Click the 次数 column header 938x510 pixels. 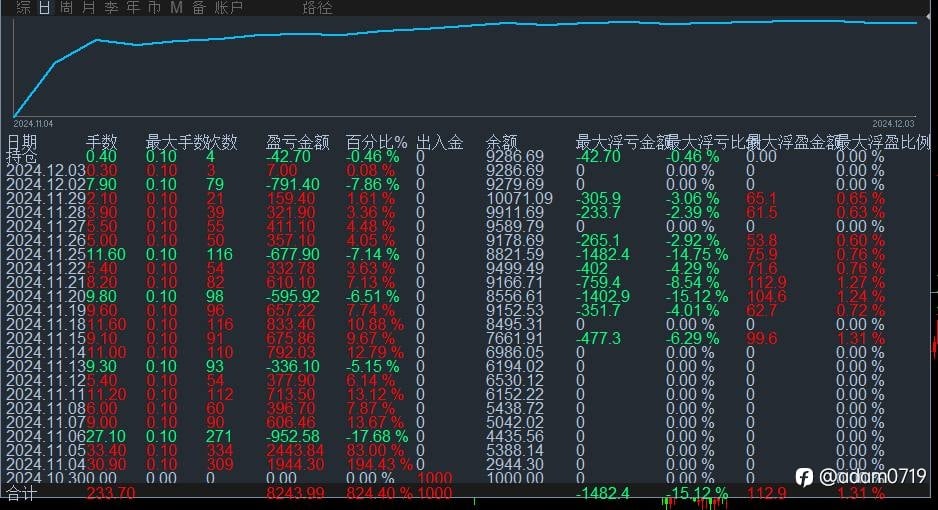coord(222,142)
